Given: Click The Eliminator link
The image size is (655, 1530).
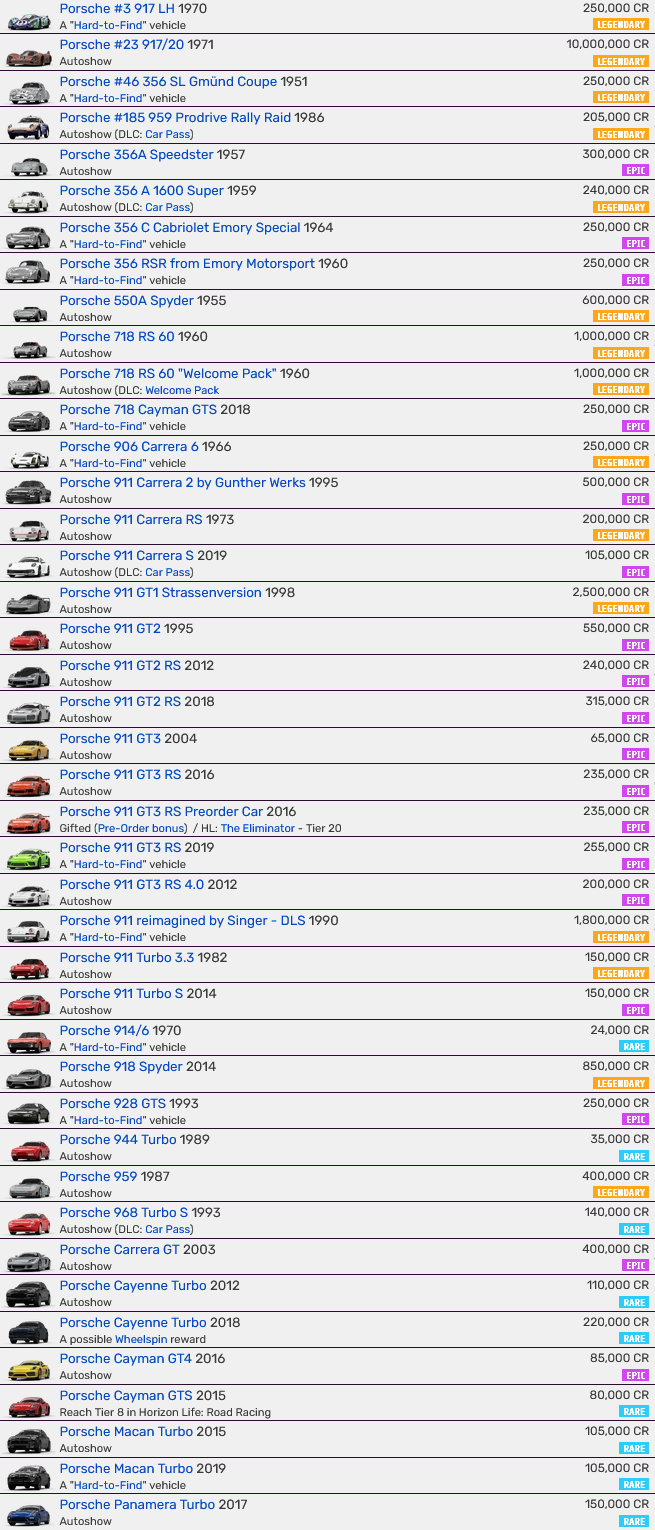Looking at the screenshot, I should pyautogui.click(x=258, y=828).
